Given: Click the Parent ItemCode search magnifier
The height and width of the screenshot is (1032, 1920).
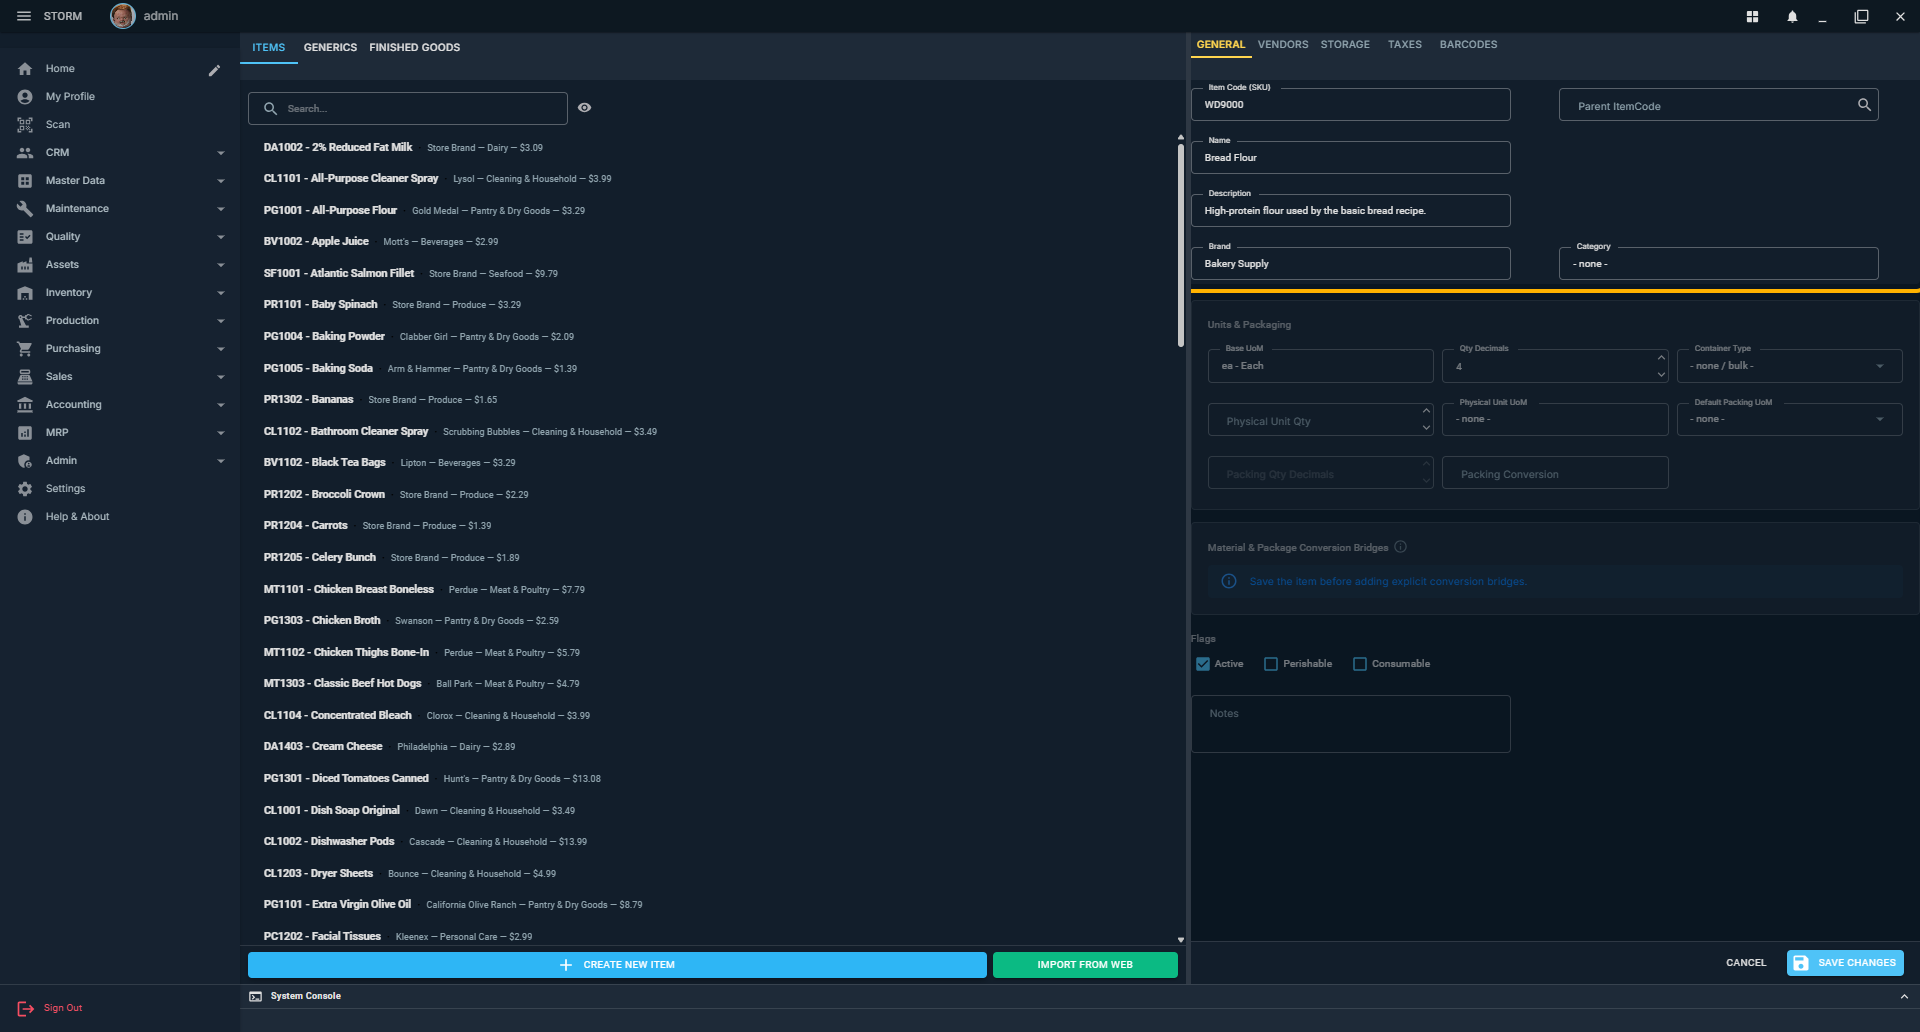Looking at the screenshot, I should [1864, 105].
